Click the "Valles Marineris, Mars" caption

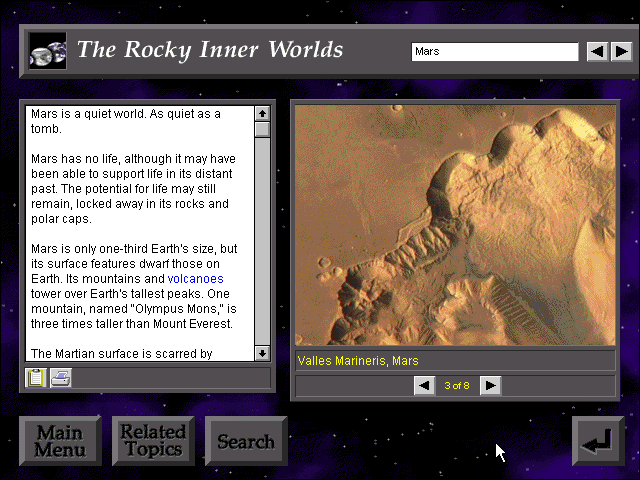[358, 361]
